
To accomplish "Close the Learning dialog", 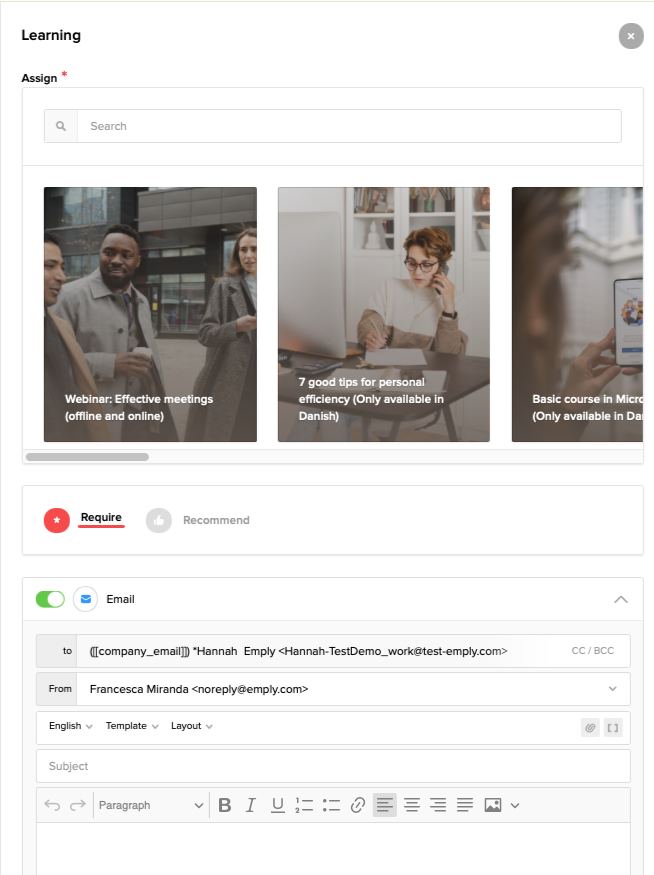I will [x=630, y=36].
